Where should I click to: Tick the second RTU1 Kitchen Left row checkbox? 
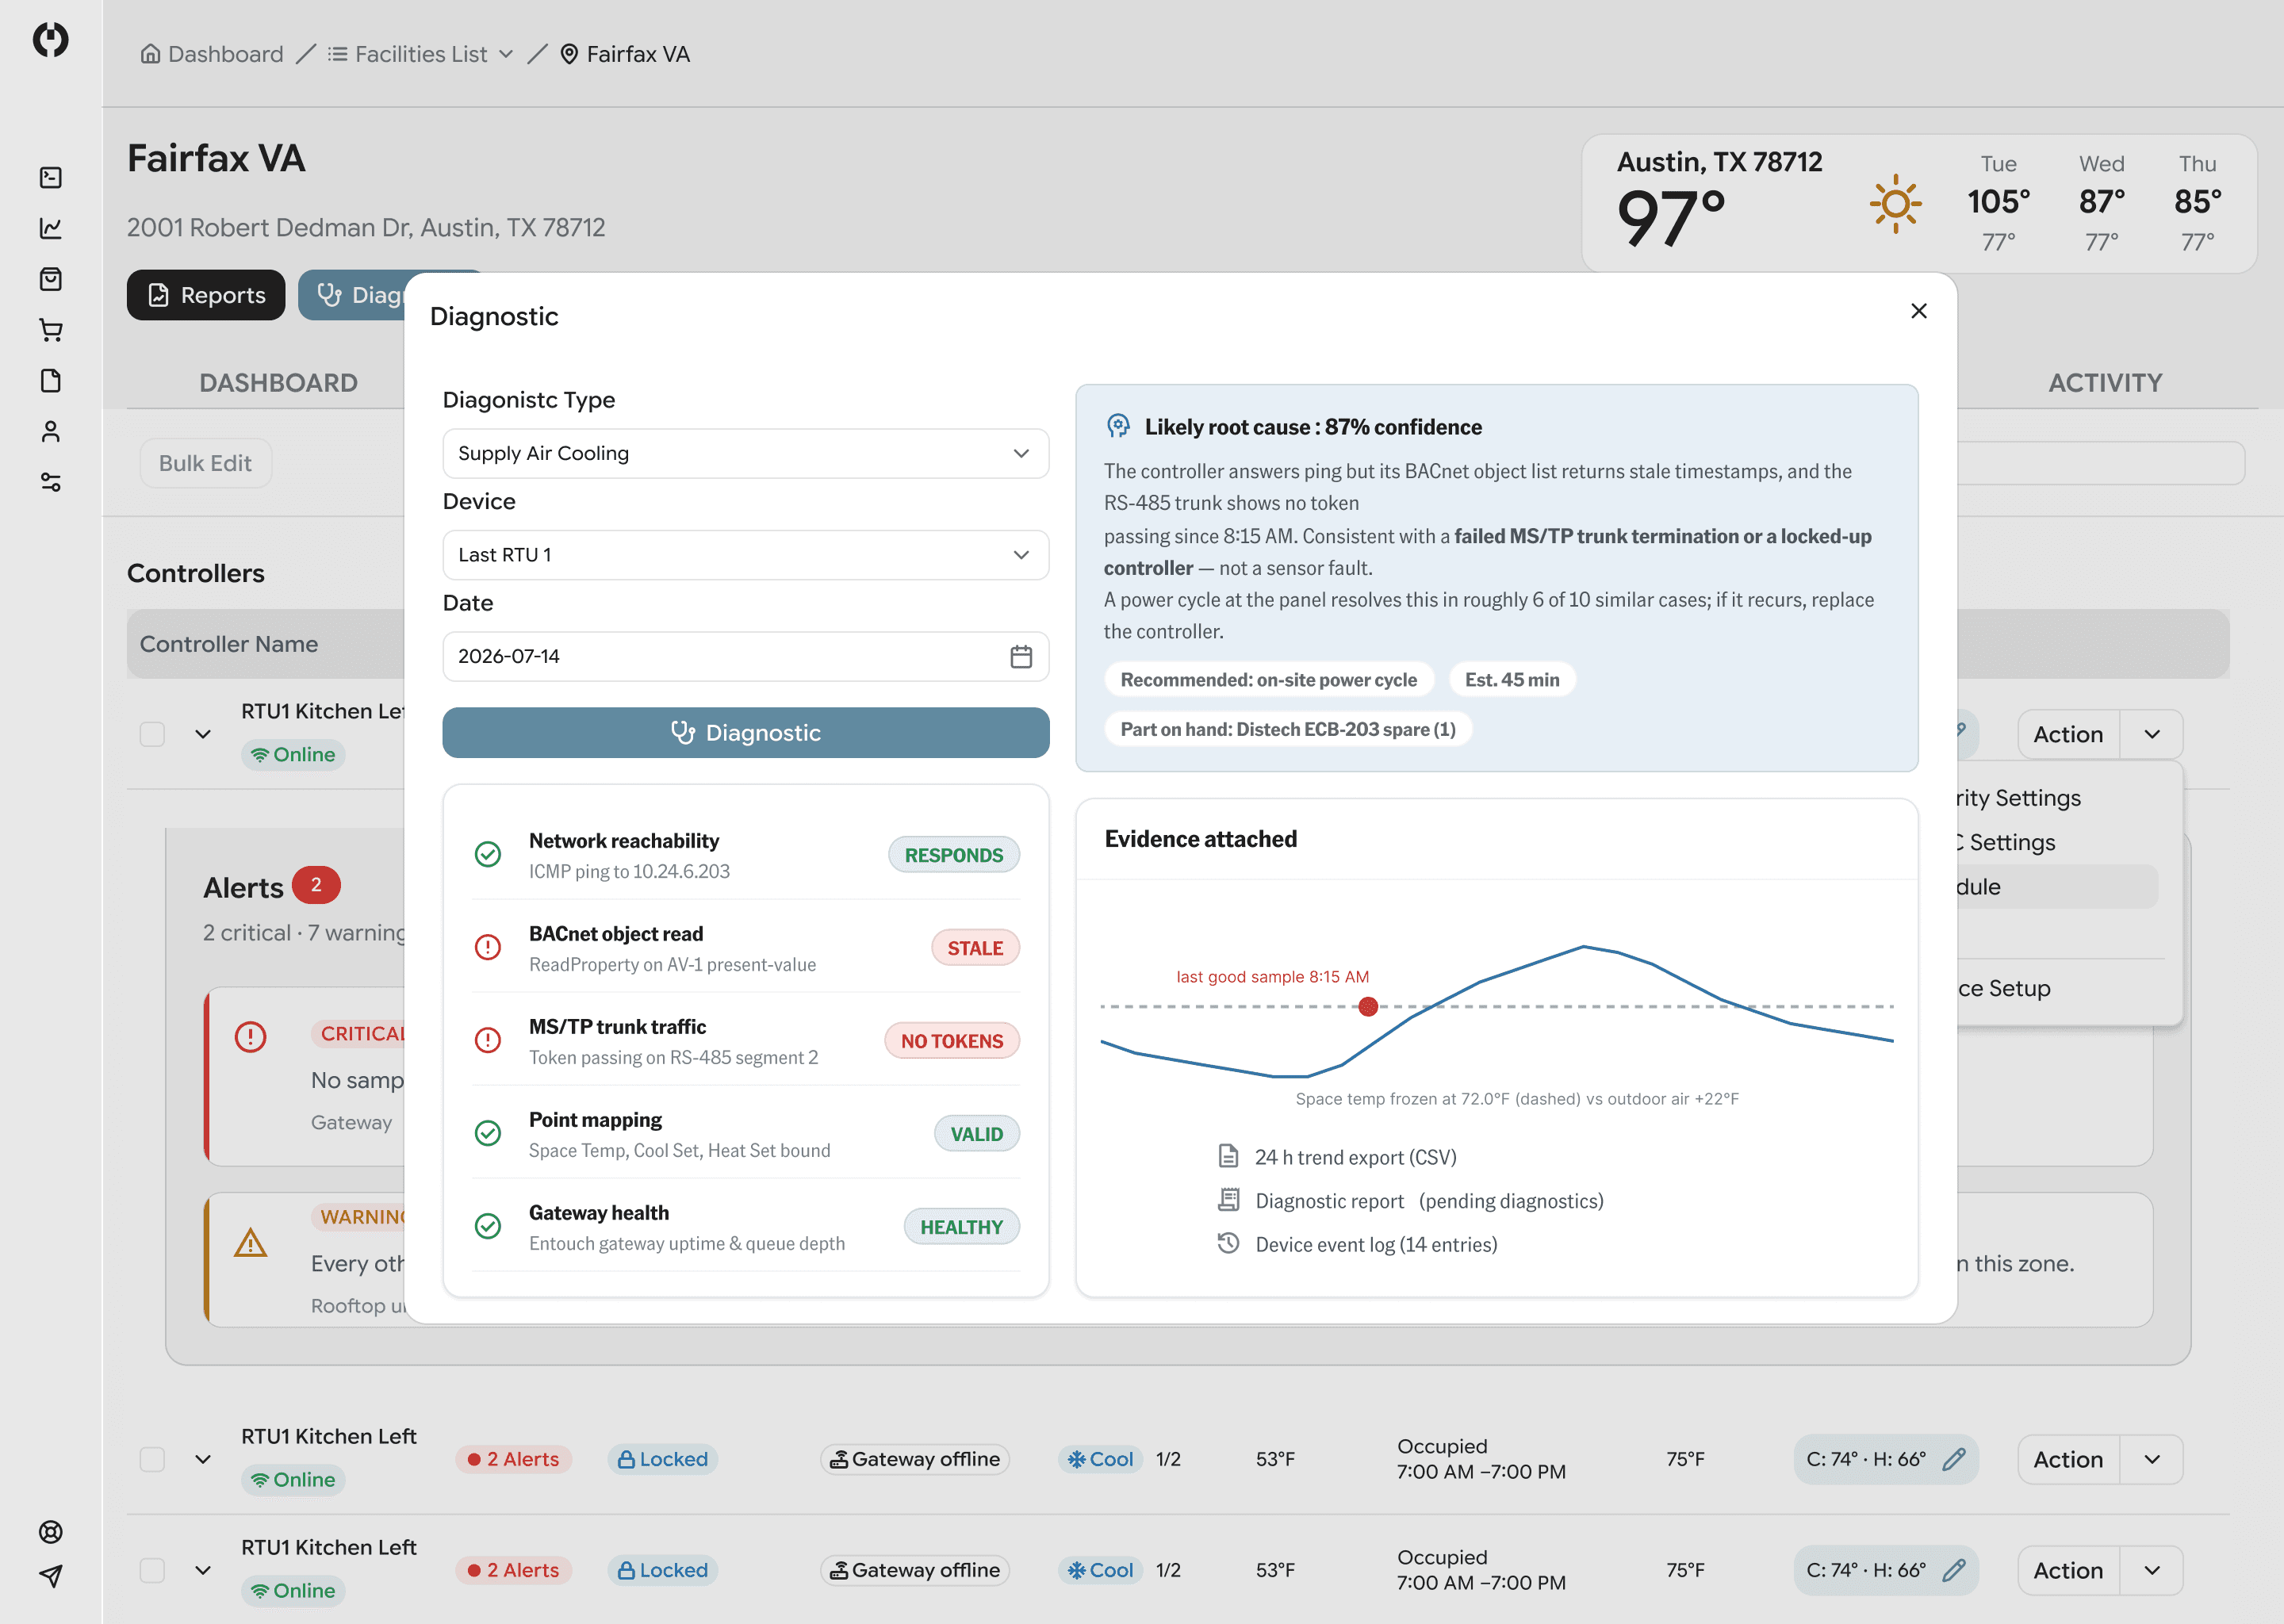coord(152,1459)
